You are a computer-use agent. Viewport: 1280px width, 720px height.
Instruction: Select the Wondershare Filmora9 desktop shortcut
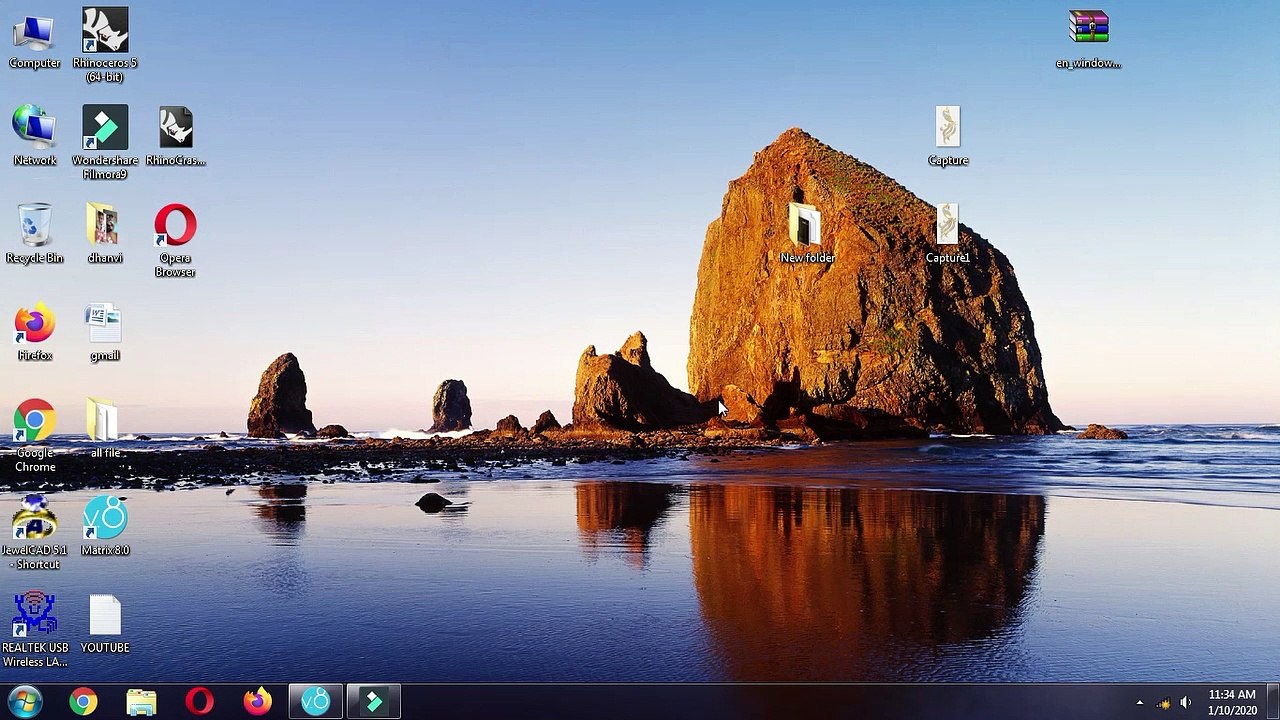[105, 142]
